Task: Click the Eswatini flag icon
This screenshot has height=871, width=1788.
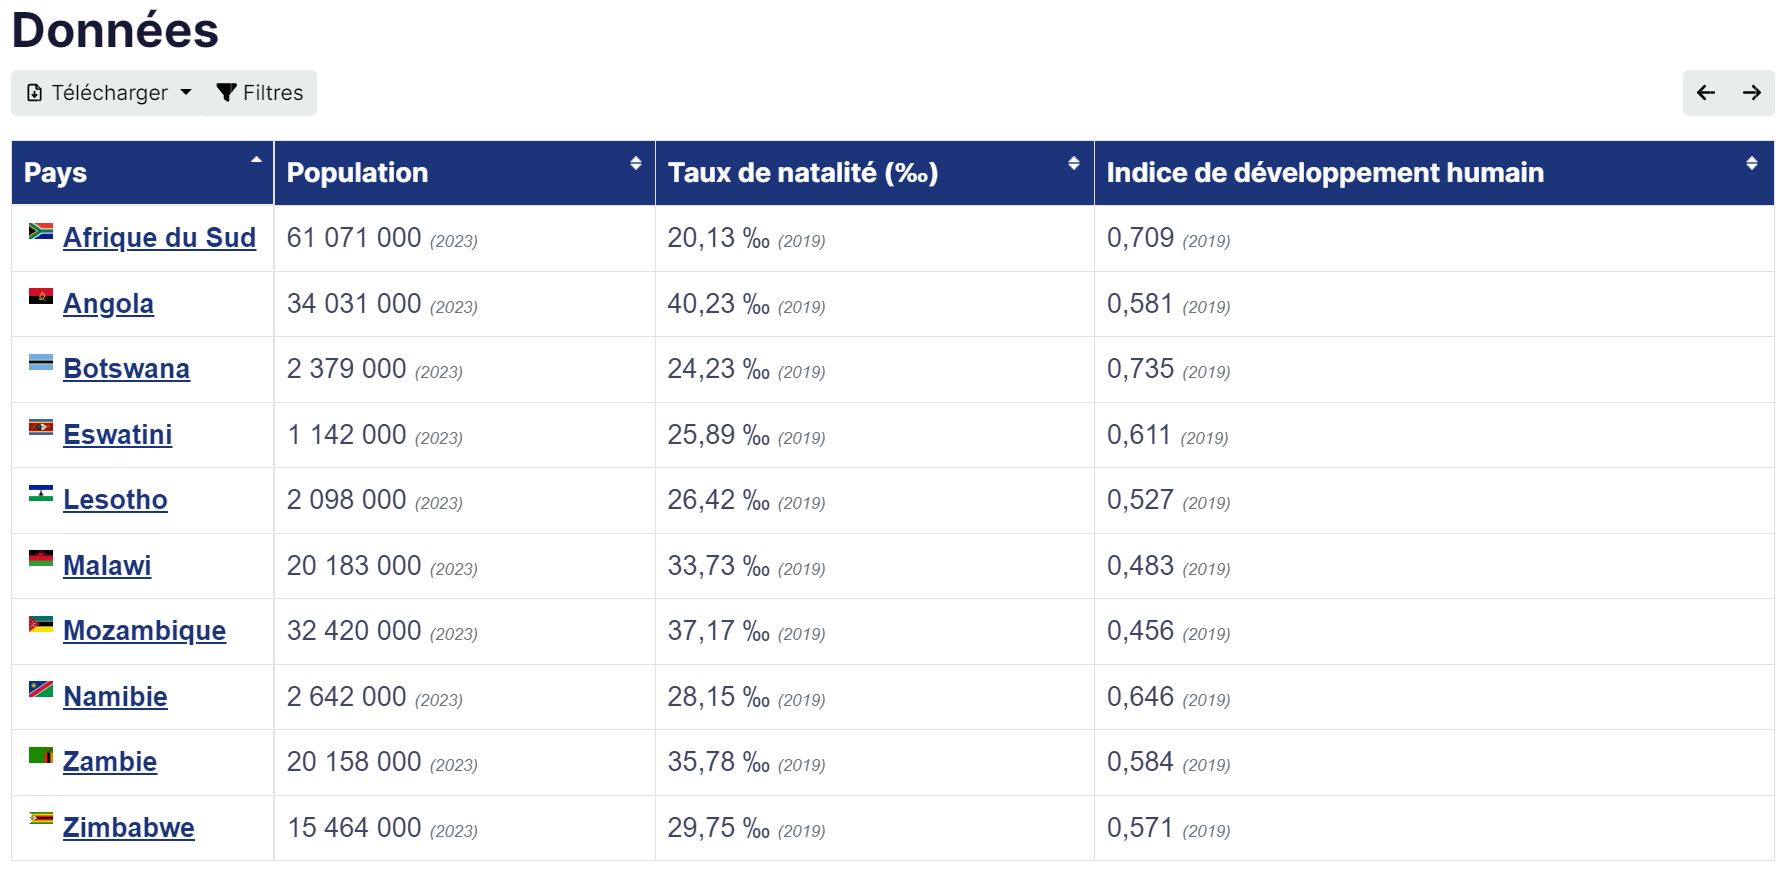Action: coord(41,428)
